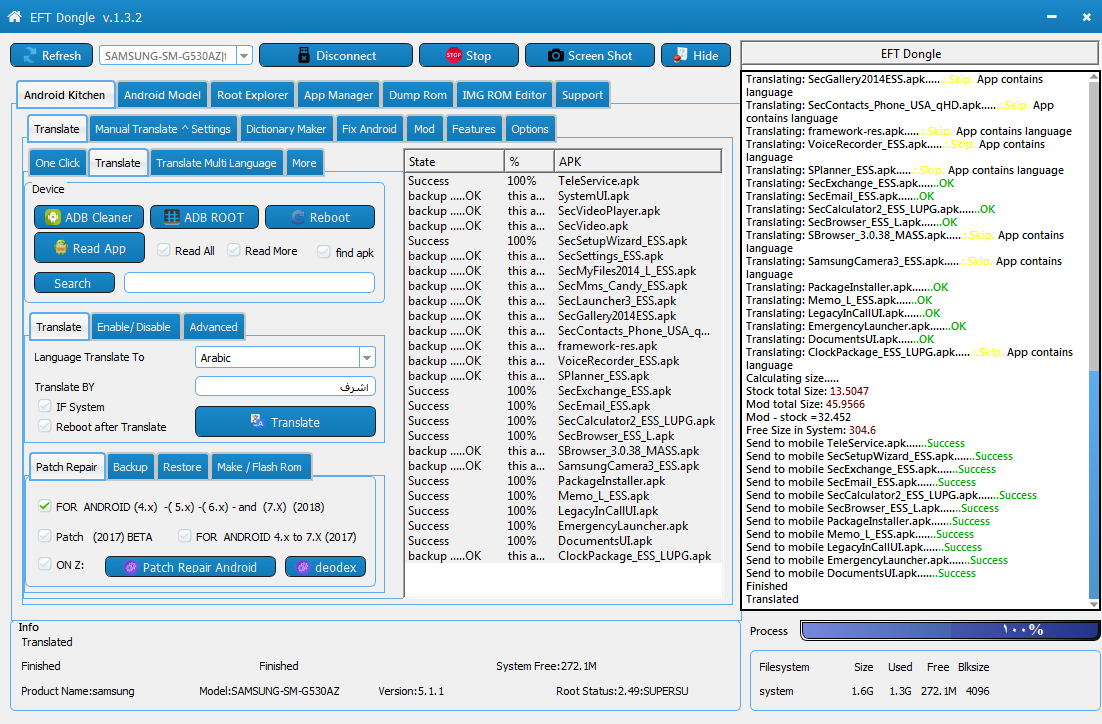Viewport: 1102px width, 724px height.
Task: Open Language Translate To dropdown
Action: [x=367, y=358]
